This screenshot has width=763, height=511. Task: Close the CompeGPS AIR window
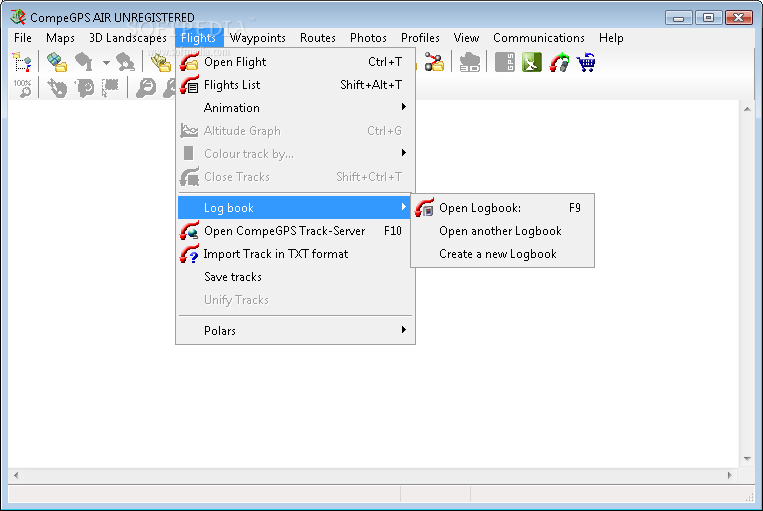(739, 18)
